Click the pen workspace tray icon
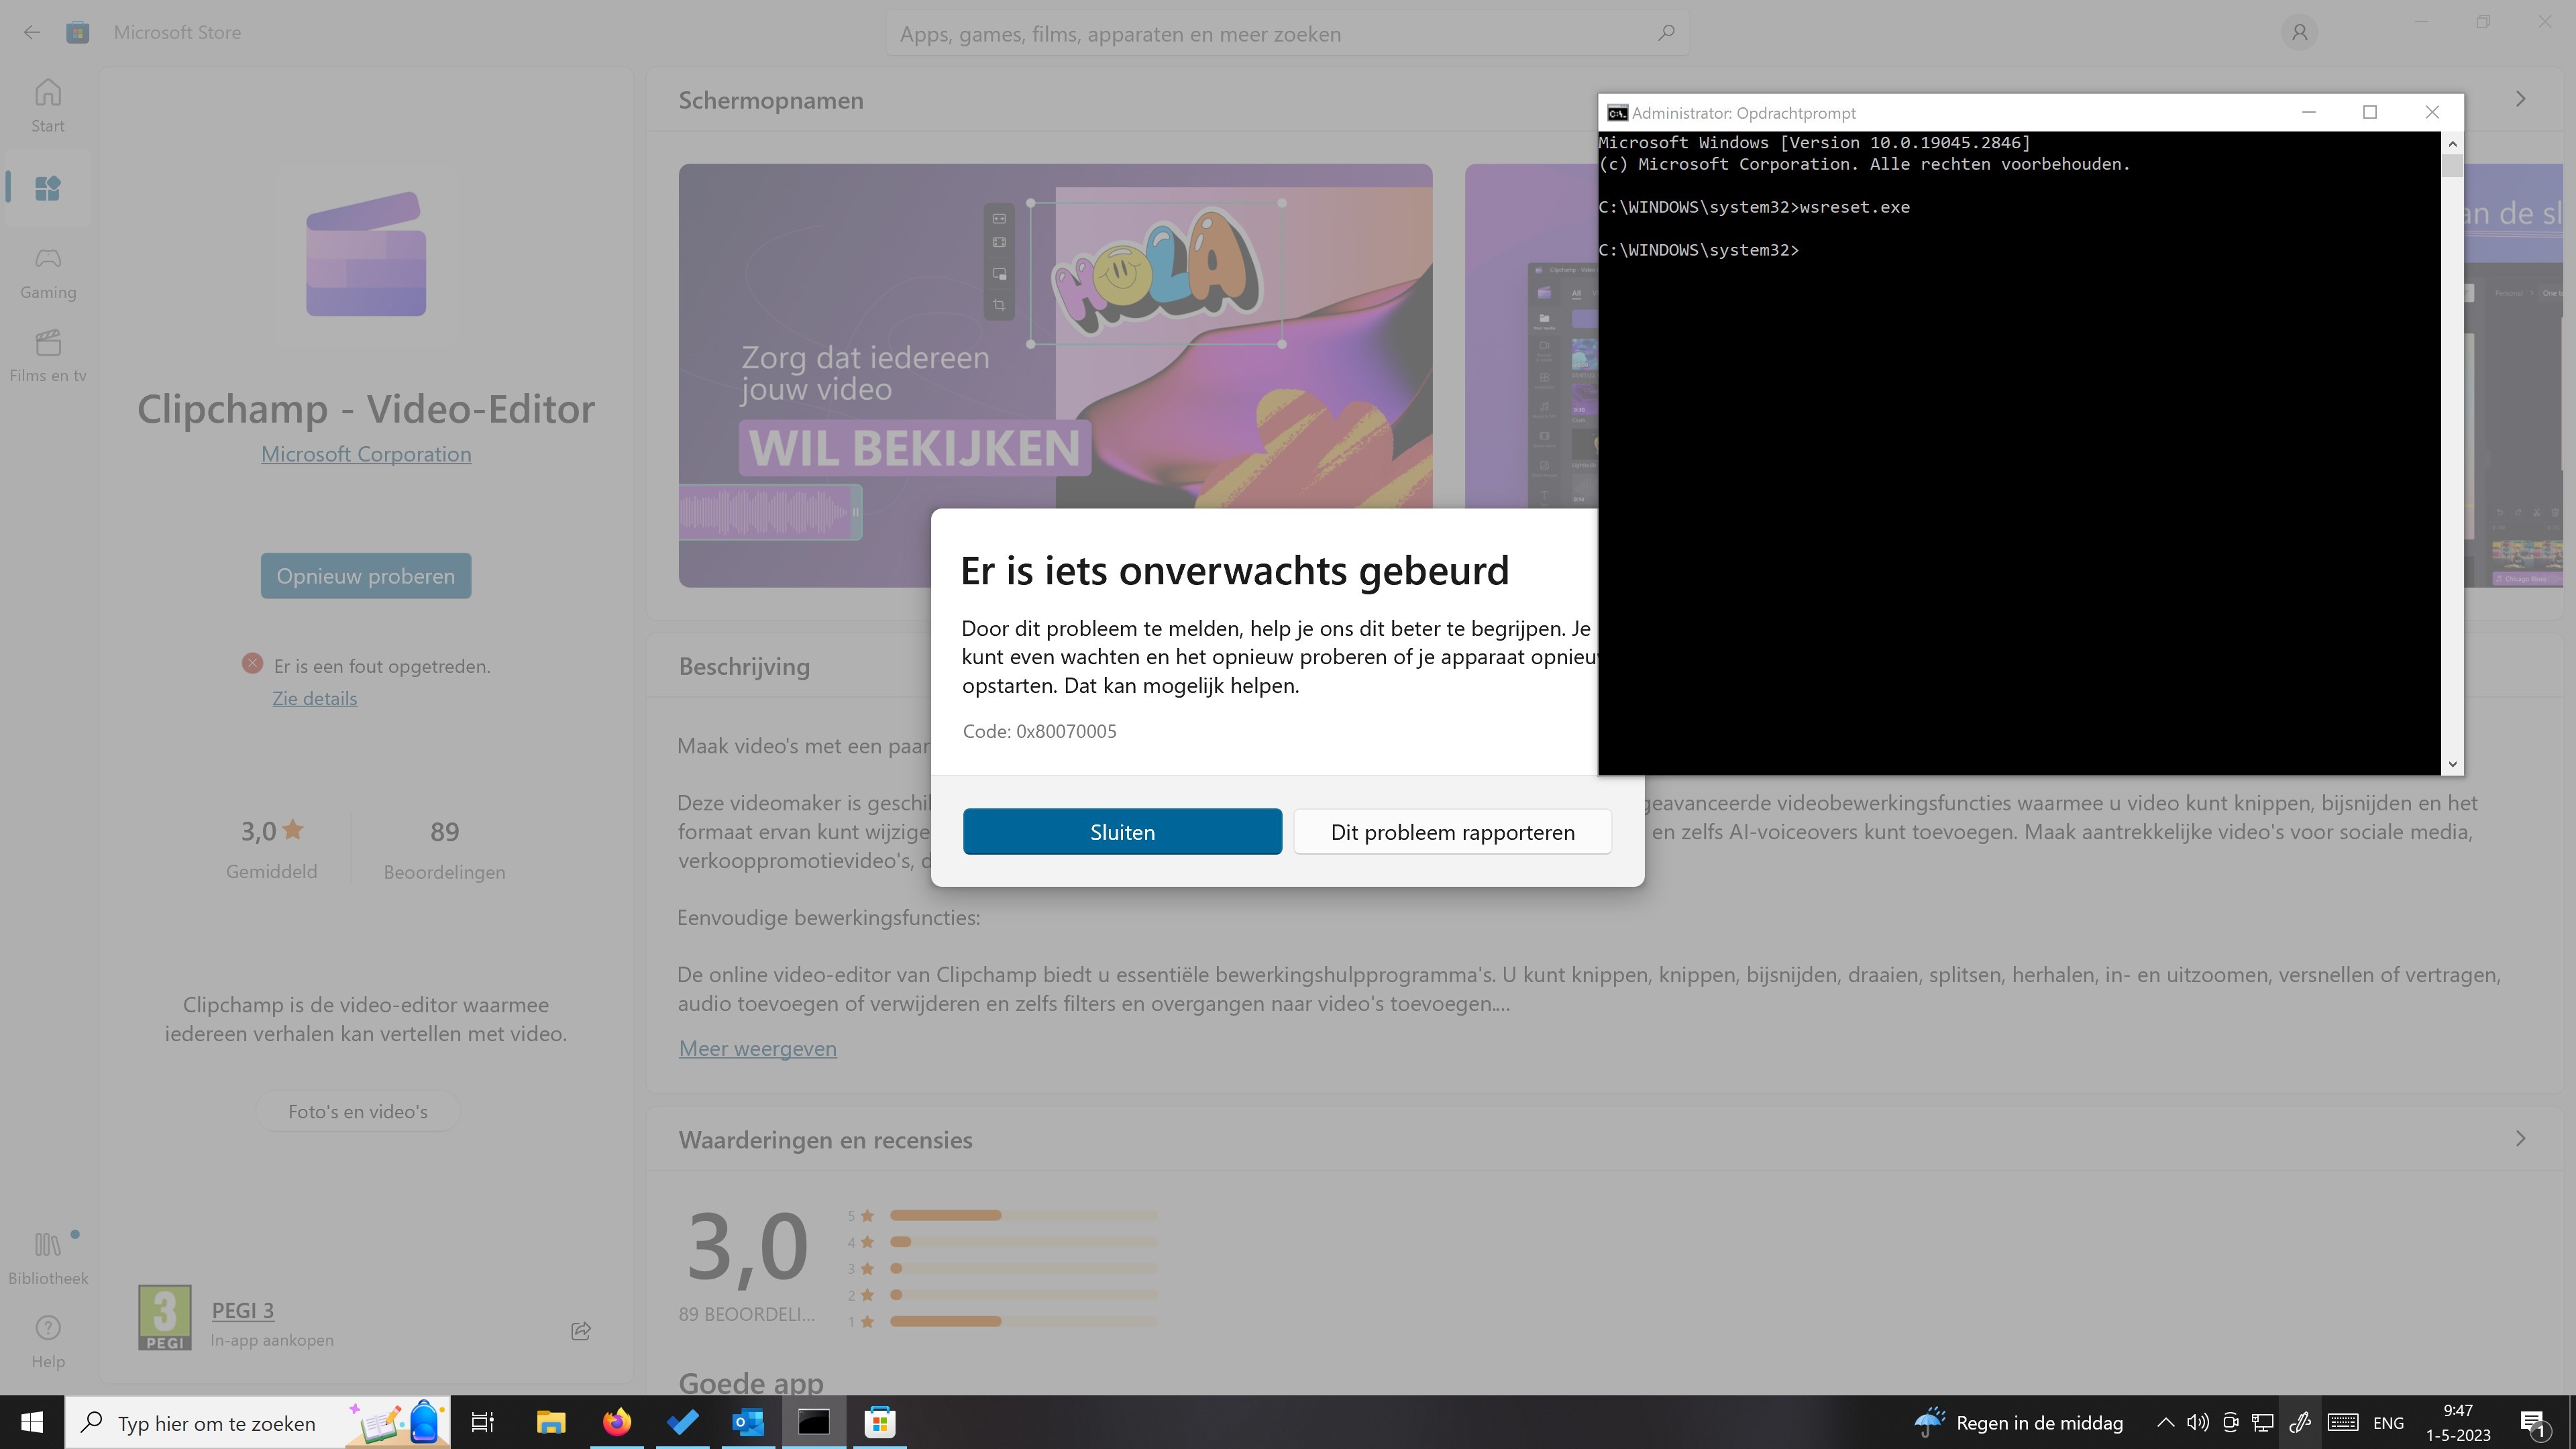 2300,1422
